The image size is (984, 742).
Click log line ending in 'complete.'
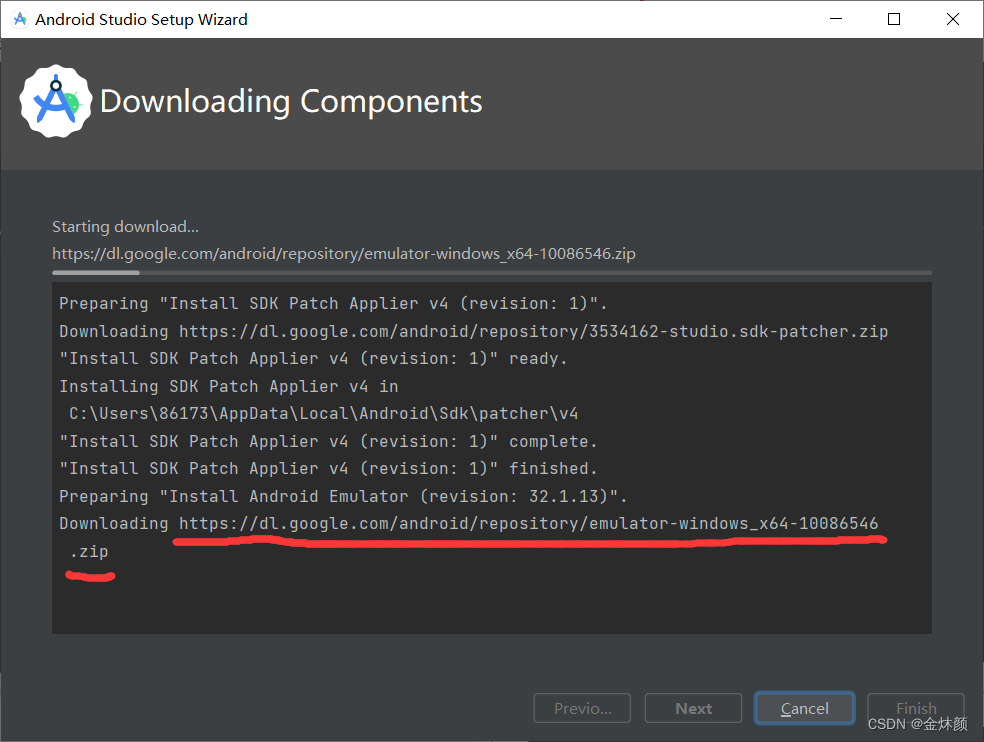click(x=328, y=441)
